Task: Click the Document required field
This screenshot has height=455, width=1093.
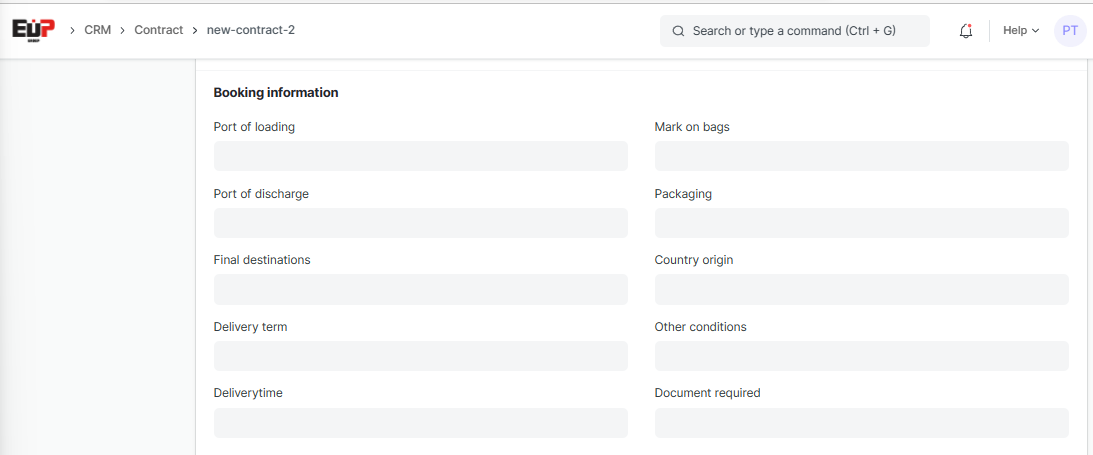Action: point(861,422)
